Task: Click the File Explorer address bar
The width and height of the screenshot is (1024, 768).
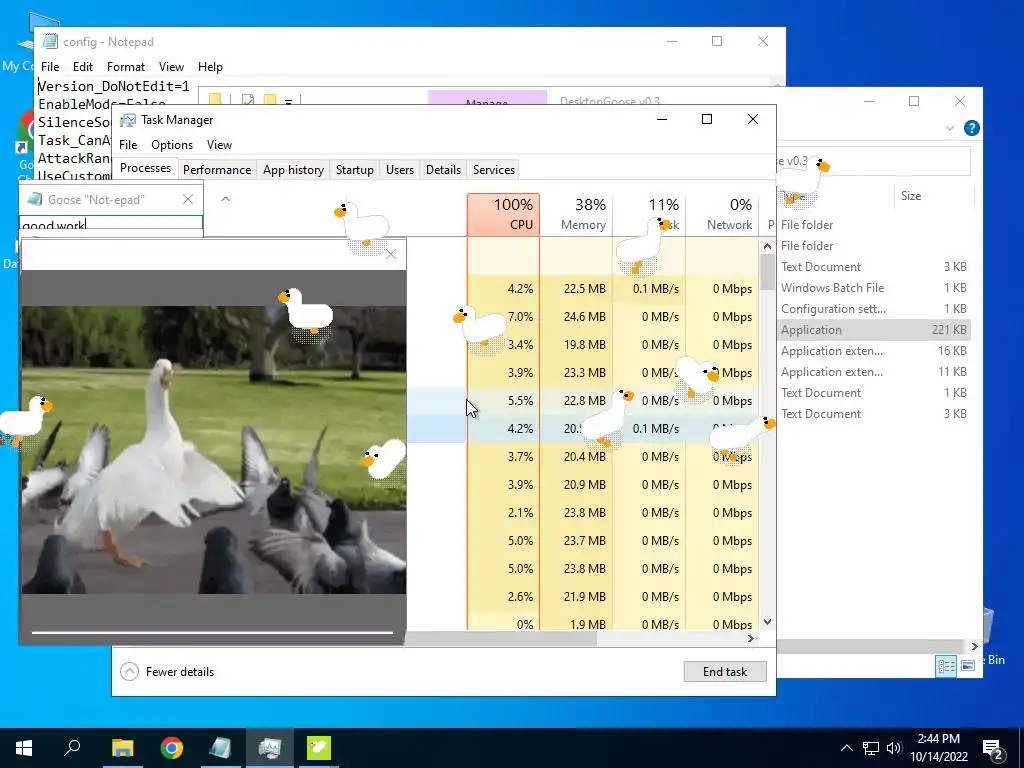Action: pyautogui.click(x=874, y=161)
